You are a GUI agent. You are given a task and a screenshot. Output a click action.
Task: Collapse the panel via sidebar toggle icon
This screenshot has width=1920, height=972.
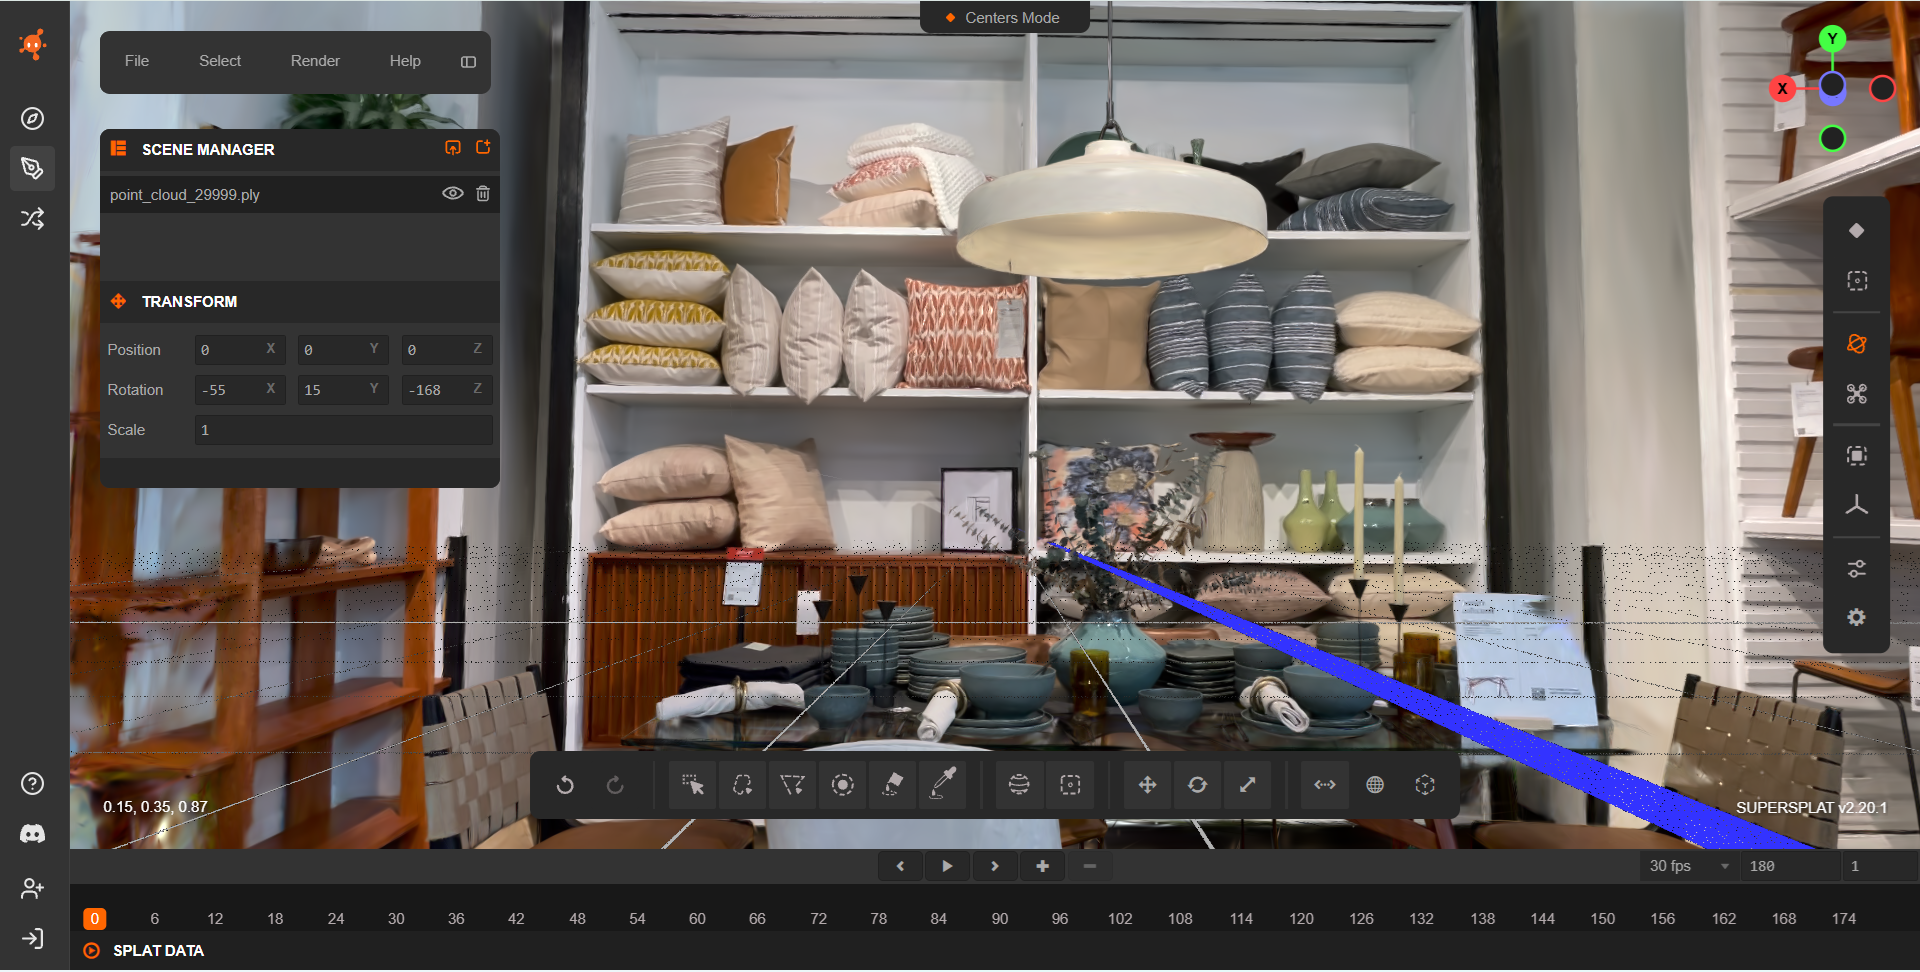(468, 62)
